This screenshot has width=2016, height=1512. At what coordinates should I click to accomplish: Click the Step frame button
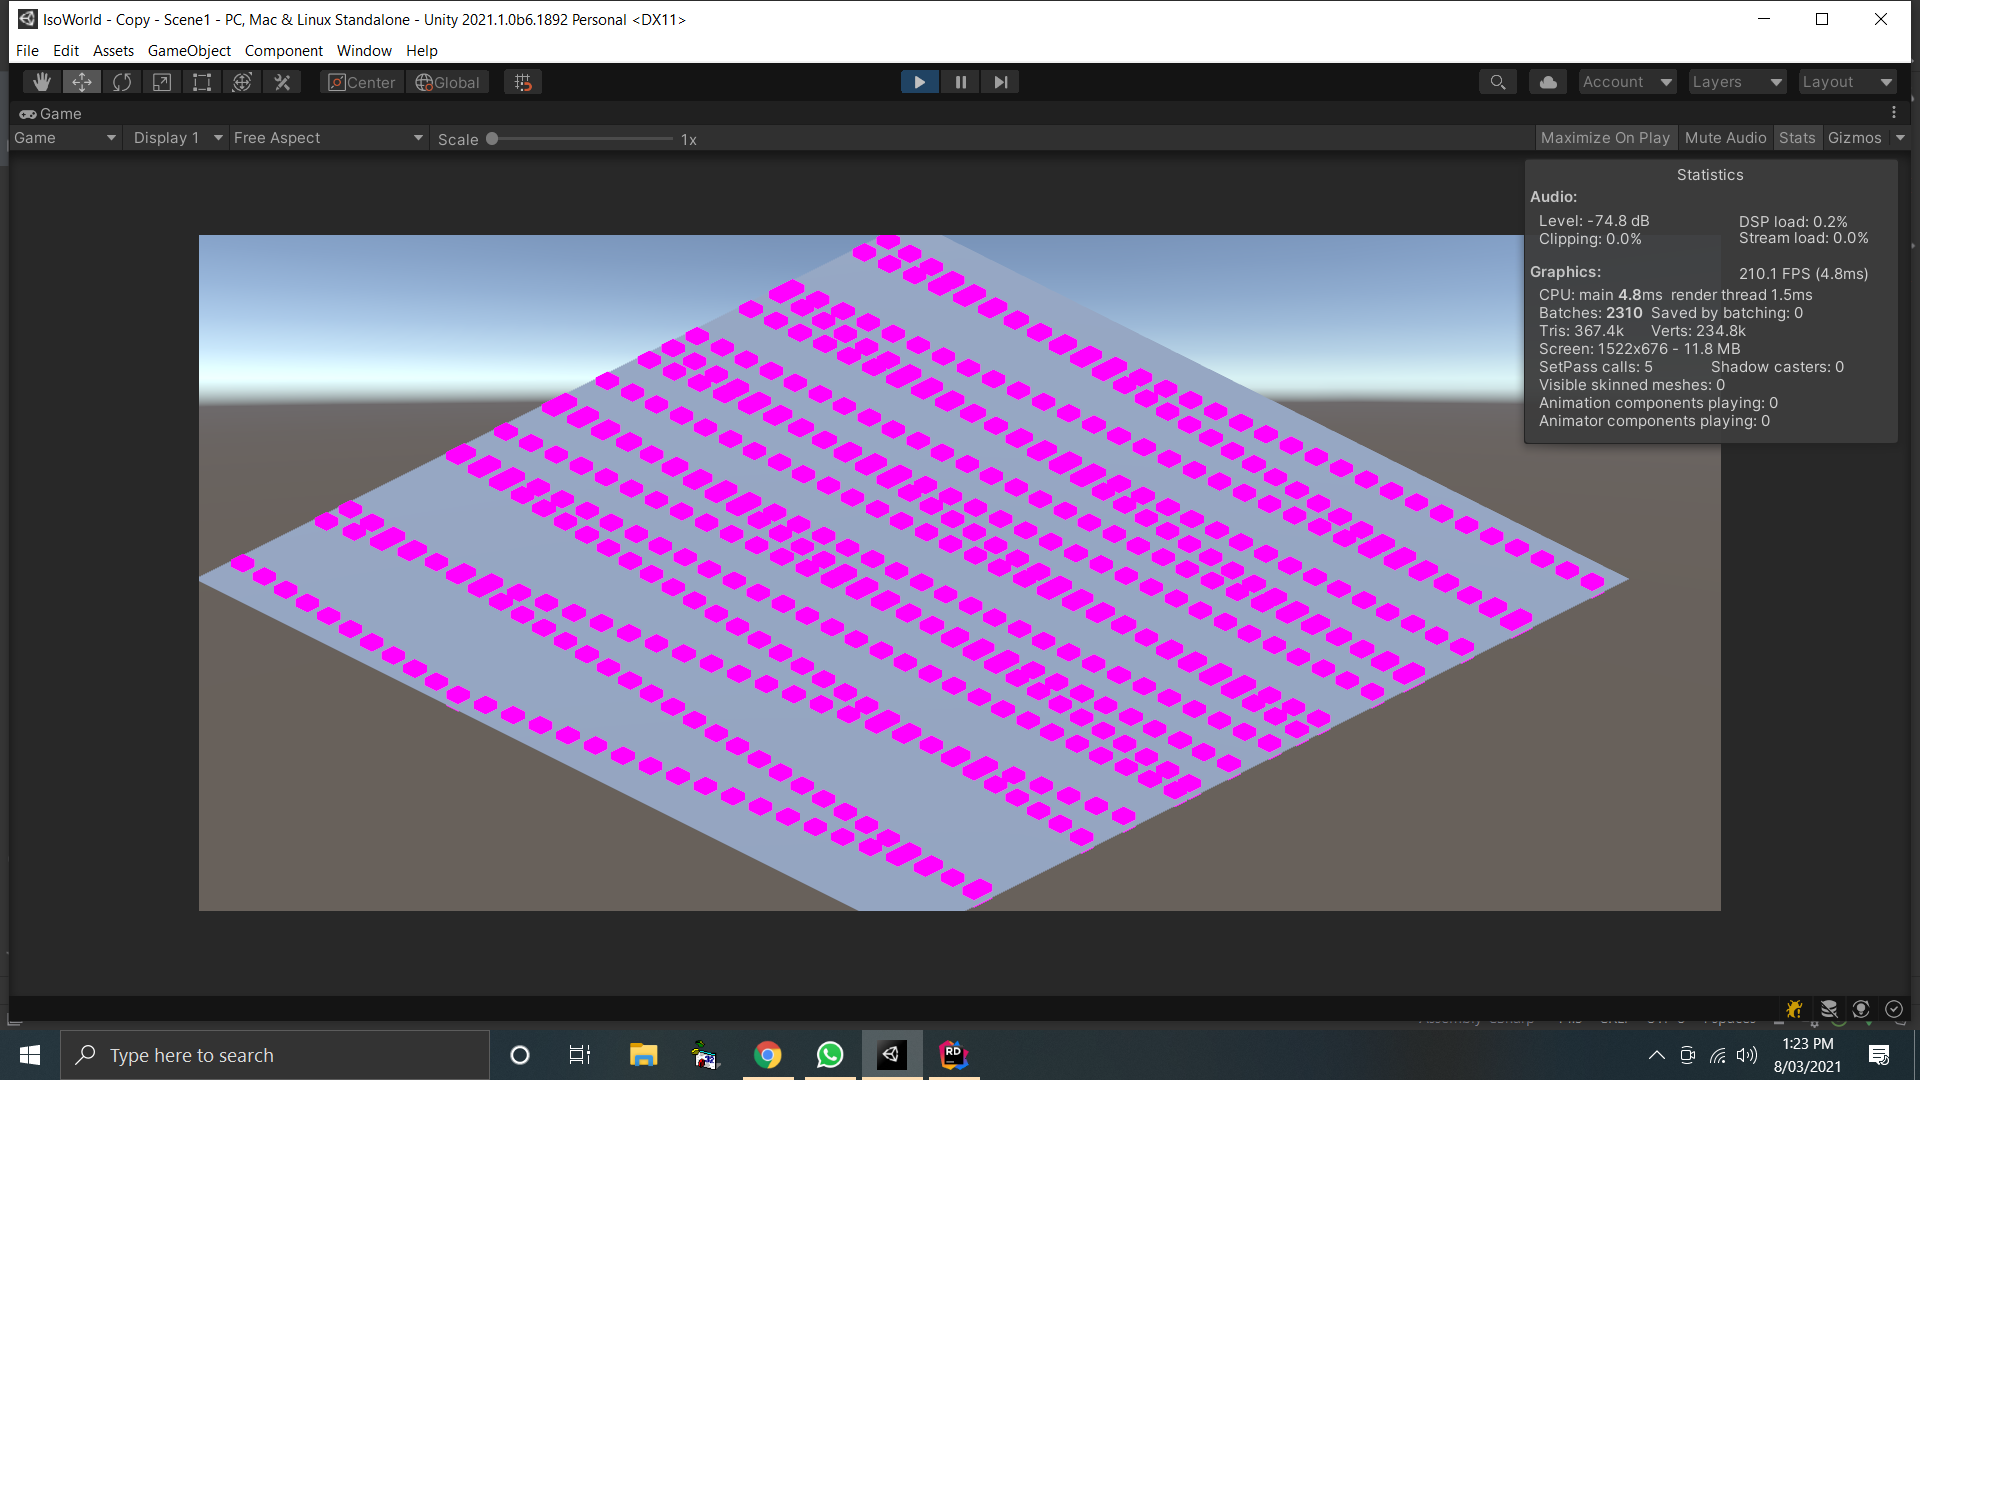[x=1000, y=82]
